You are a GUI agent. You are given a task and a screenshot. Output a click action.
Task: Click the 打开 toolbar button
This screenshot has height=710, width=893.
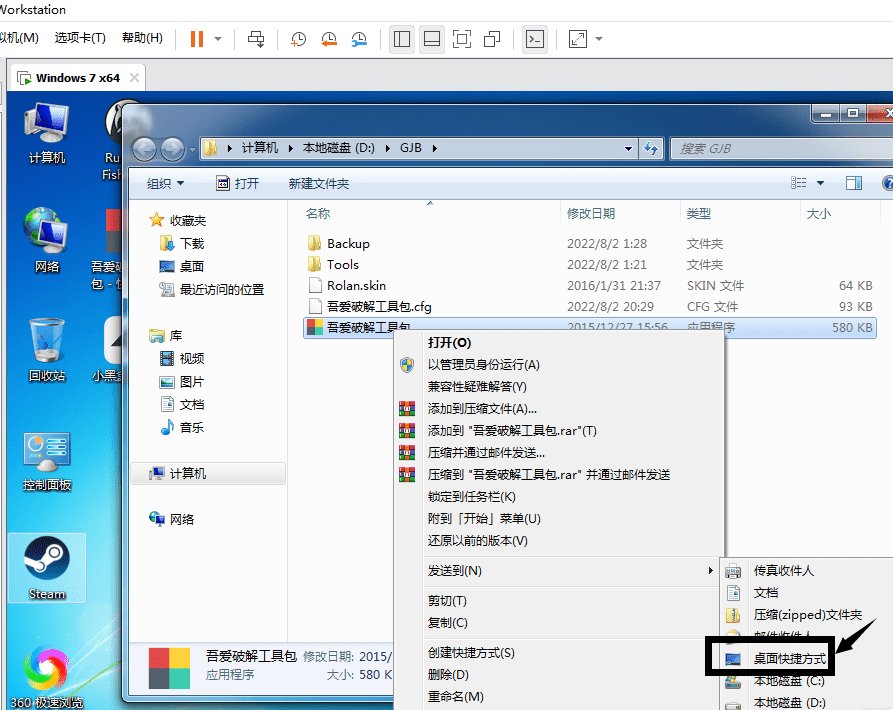237,183
